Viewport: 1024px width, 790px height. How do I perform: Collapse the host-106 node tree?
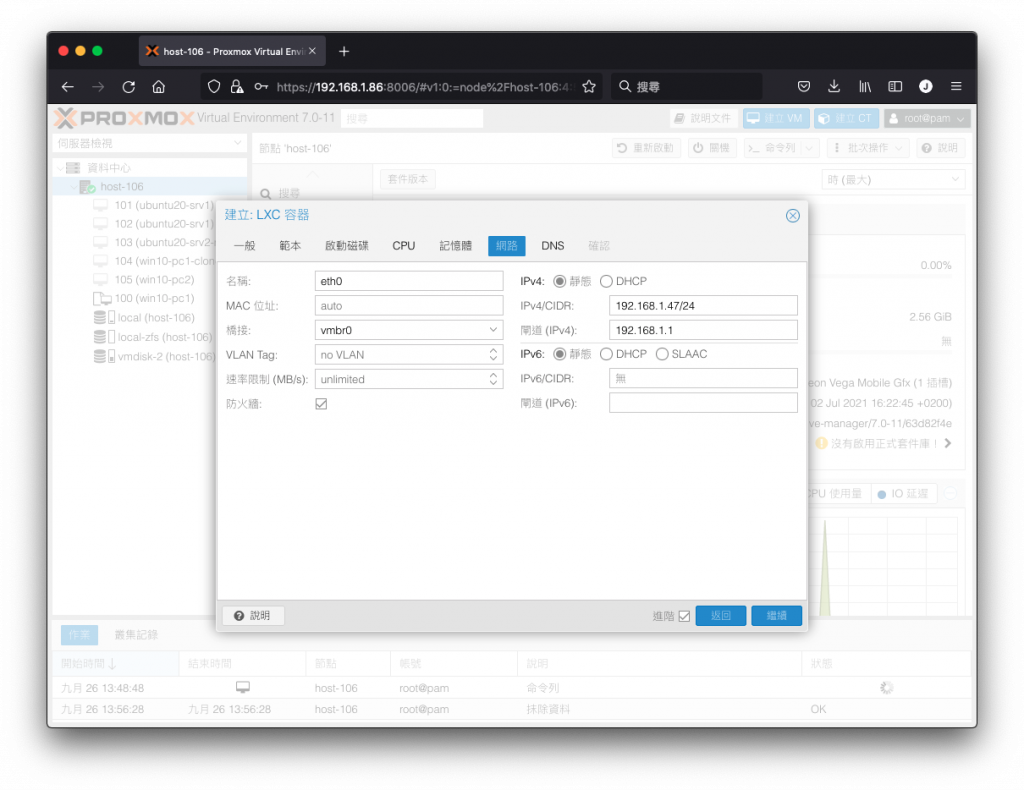[72, 187]
